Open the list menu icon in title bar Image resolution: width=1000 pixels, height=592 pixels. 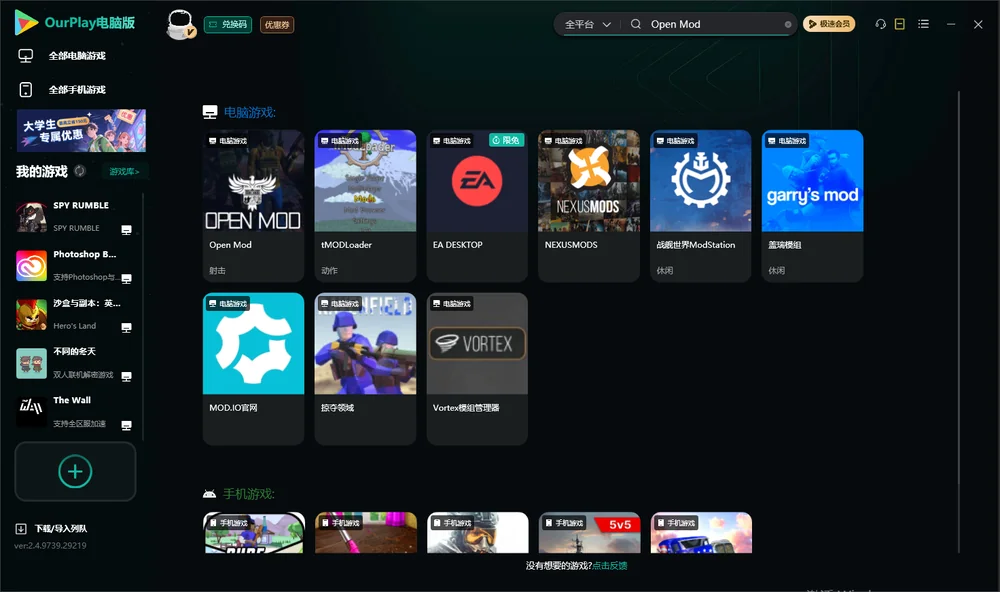point(923,24)
